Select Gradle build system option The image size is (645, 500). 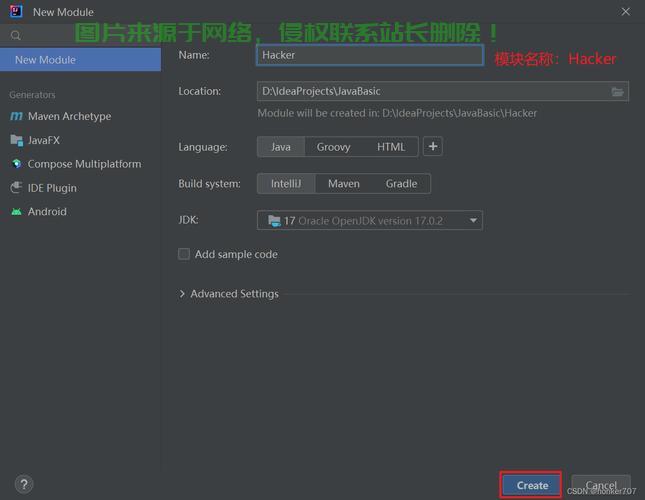tap(401, 184)
